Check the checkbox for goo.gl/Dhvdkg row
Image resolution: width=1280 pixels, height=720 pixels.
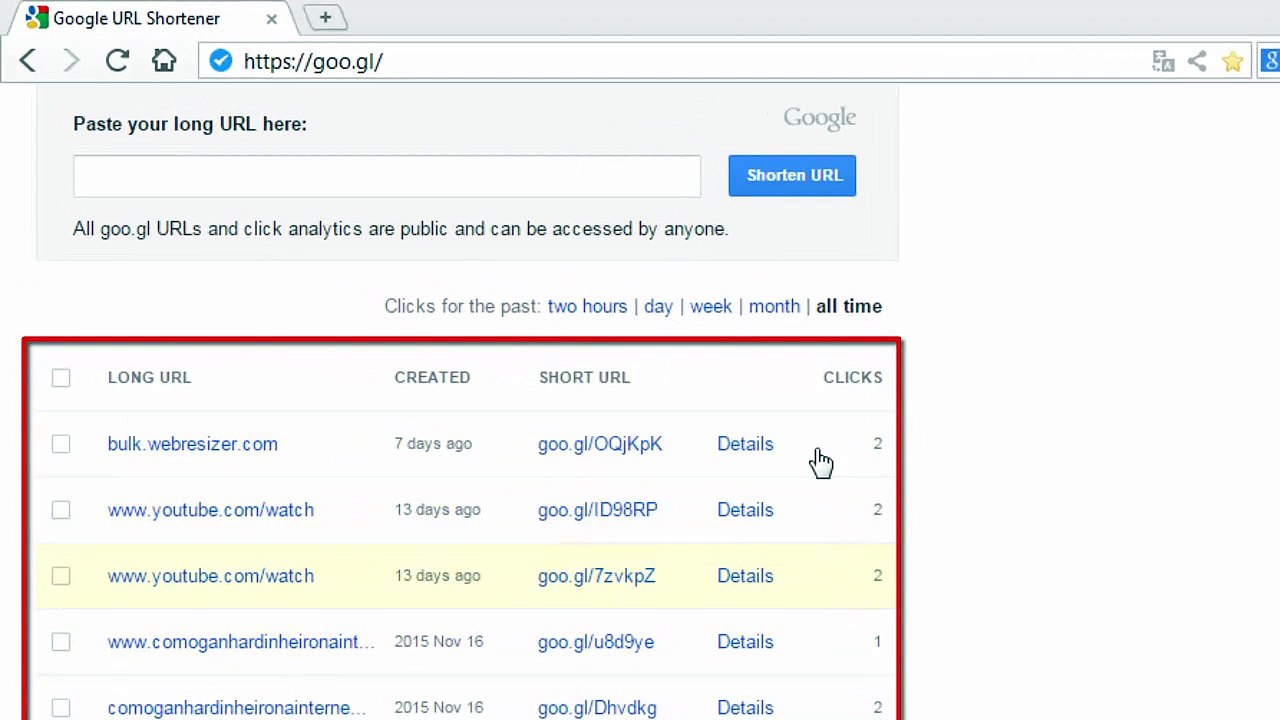coord(61,707)
